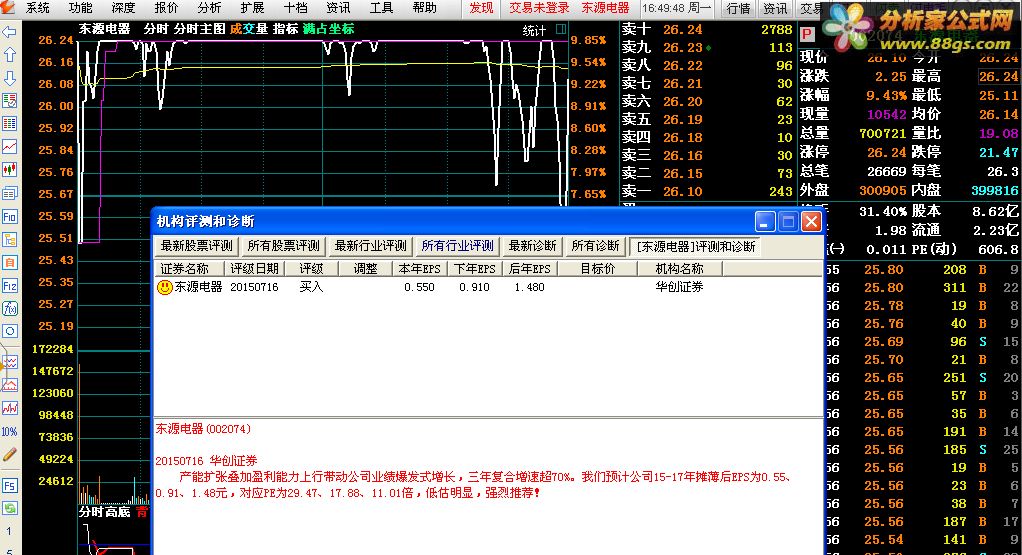This screenshot has width=1022, height=555.
Task: Open the 系统 menu
Action: (x=38, y=8)
